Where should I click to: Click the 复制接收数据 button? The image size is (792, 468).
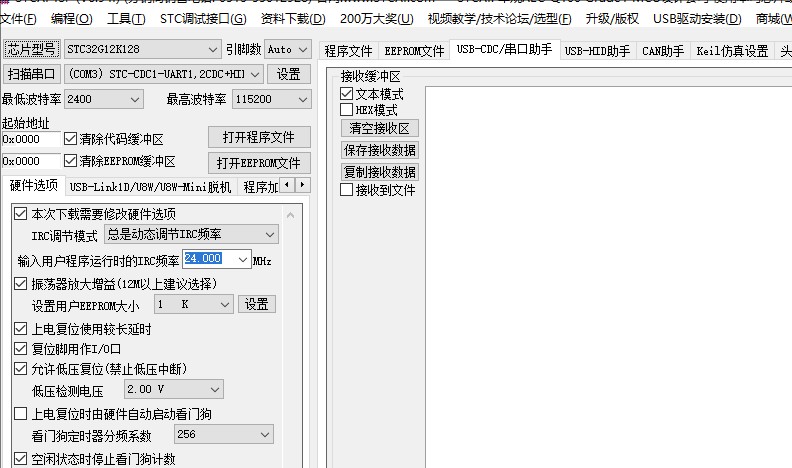pos(379,172)
